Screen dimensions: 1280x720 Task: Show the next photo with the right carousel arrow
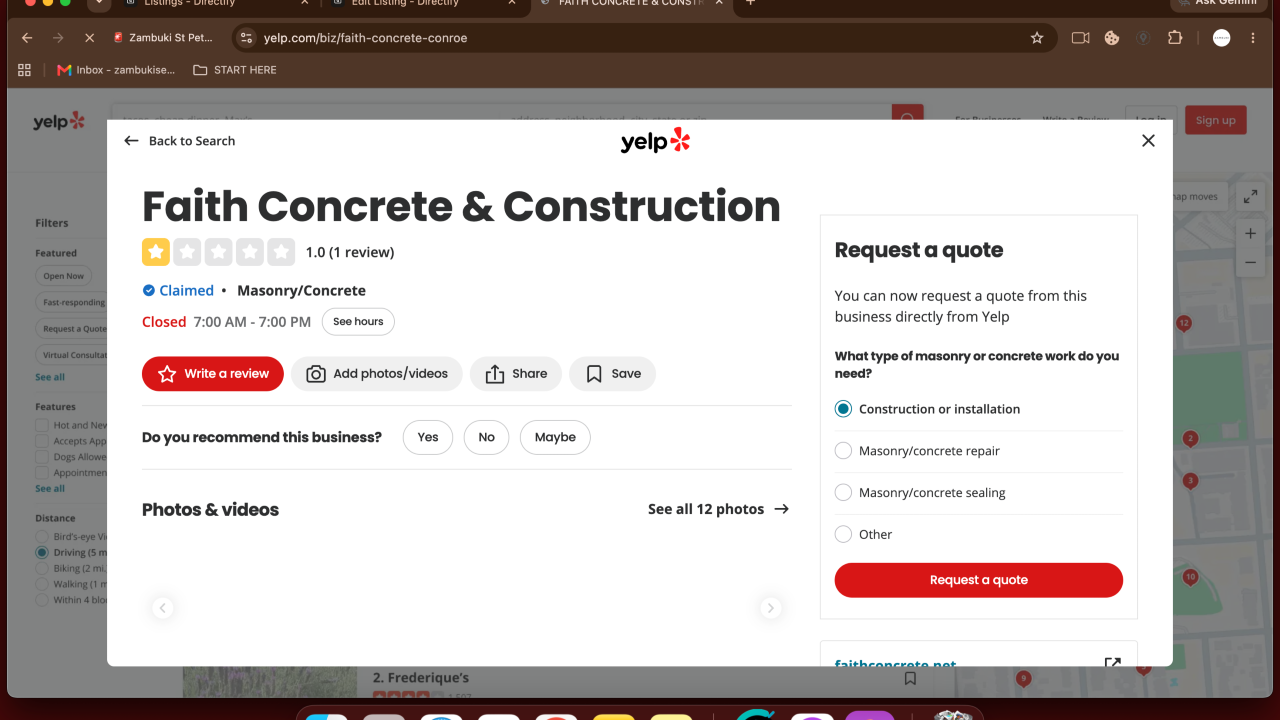coord(770,607)
